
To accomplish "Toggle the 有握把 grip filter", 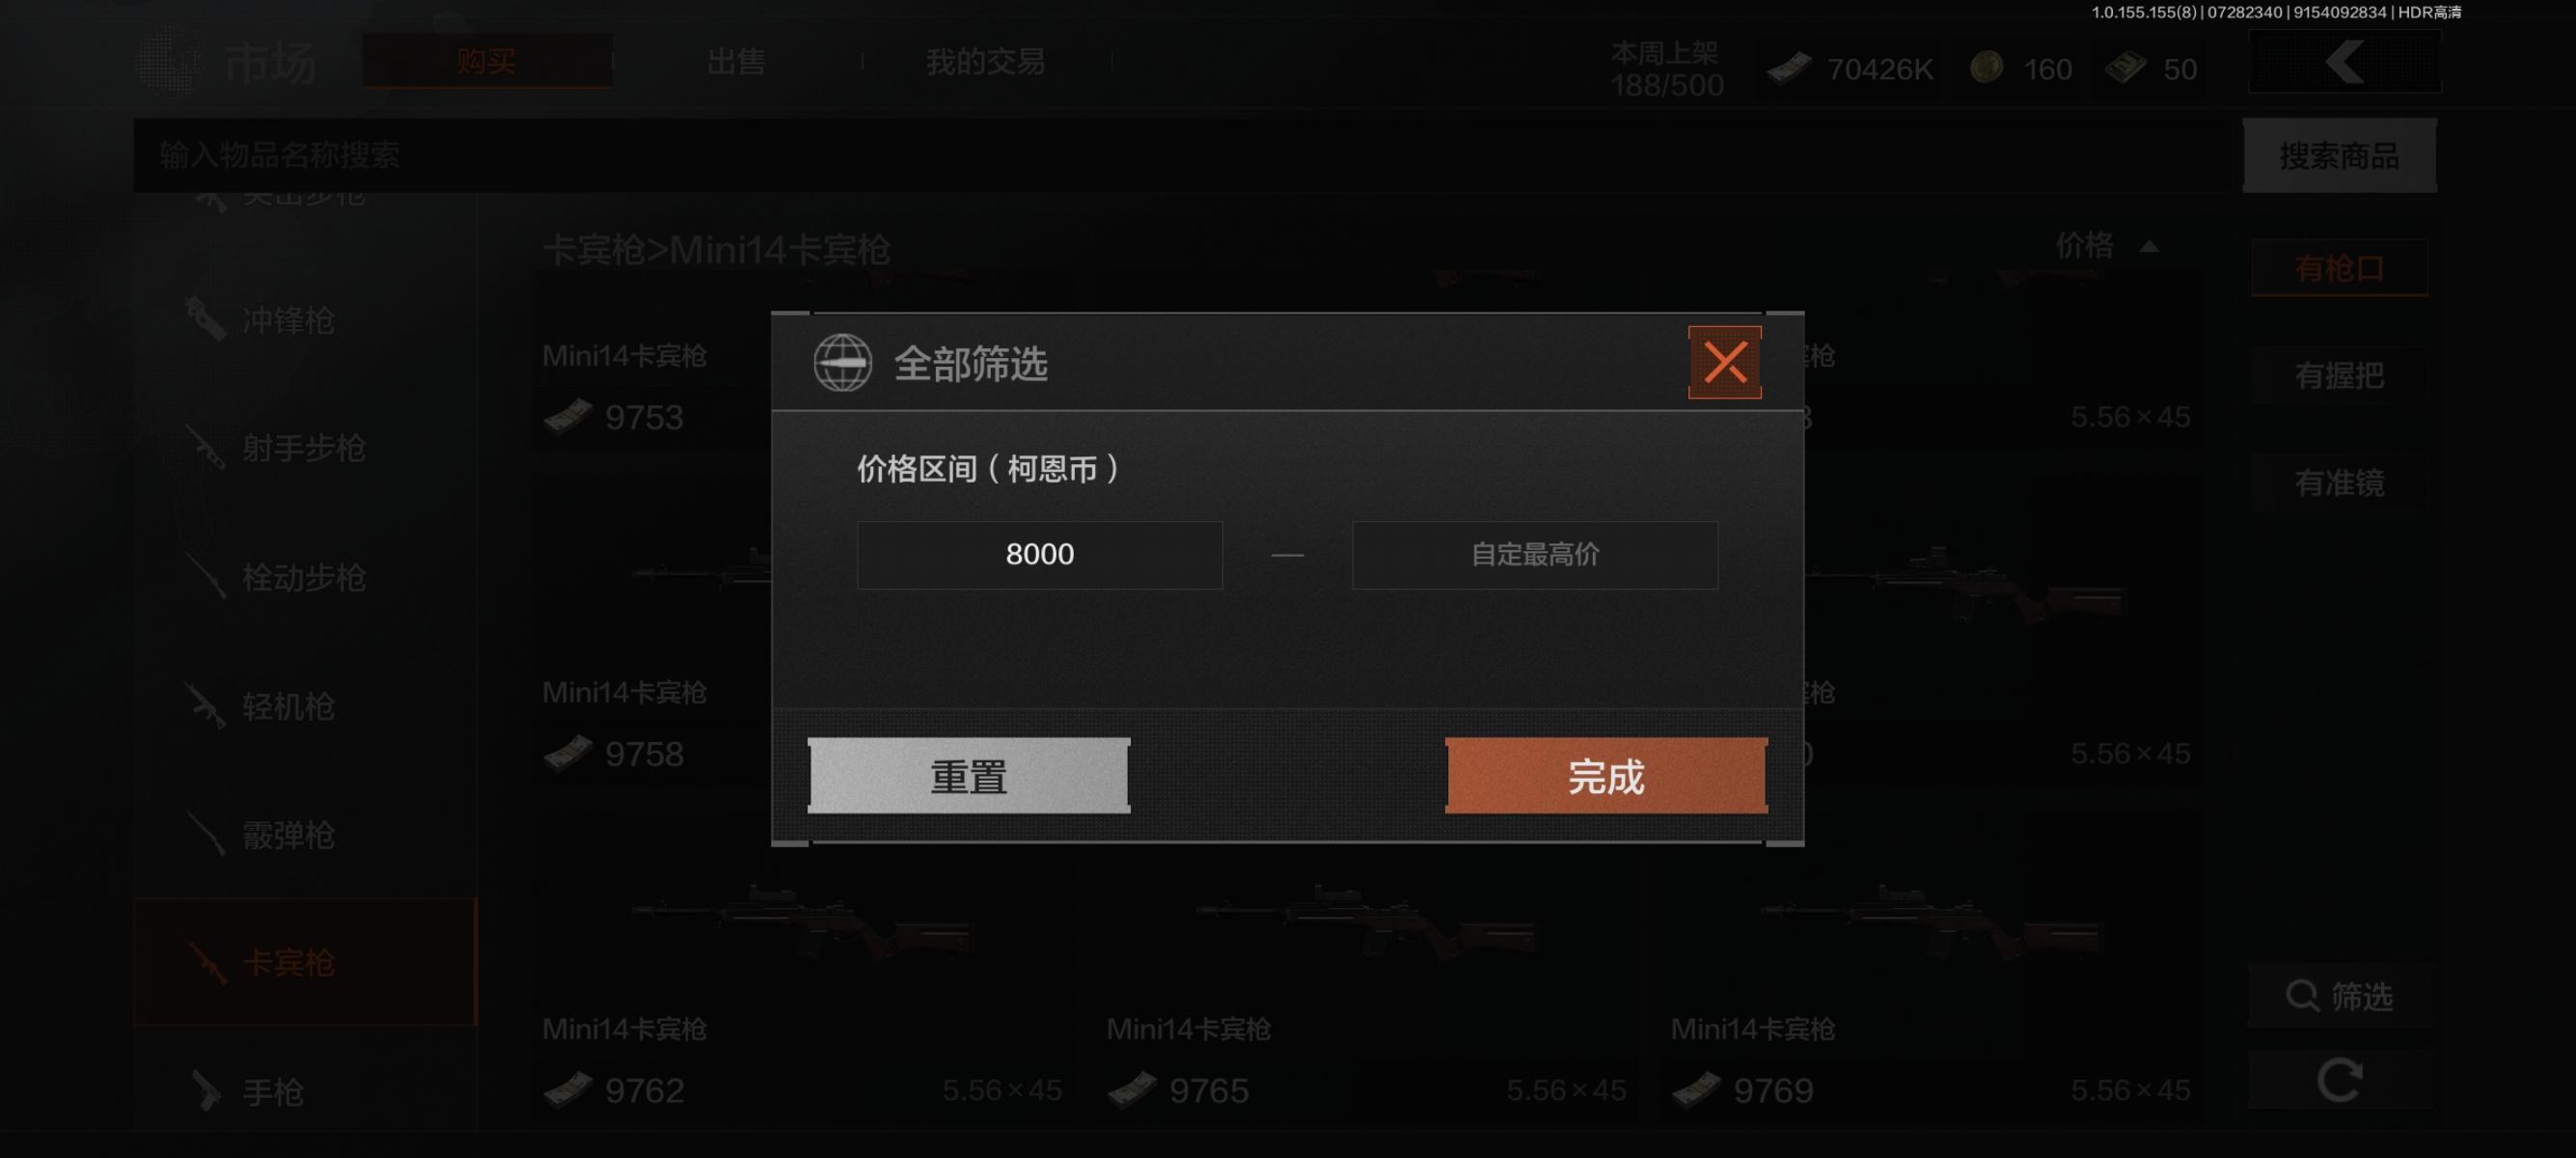I will 2339,376.
